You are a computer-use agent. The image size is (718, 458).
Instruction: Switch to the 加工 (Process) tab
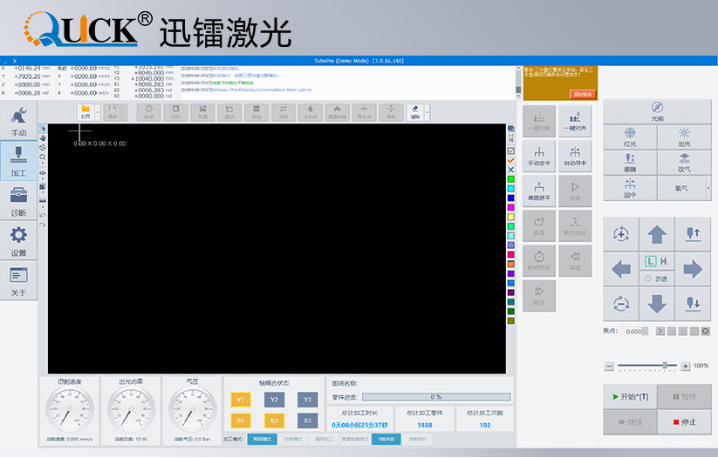pos(18,160)
